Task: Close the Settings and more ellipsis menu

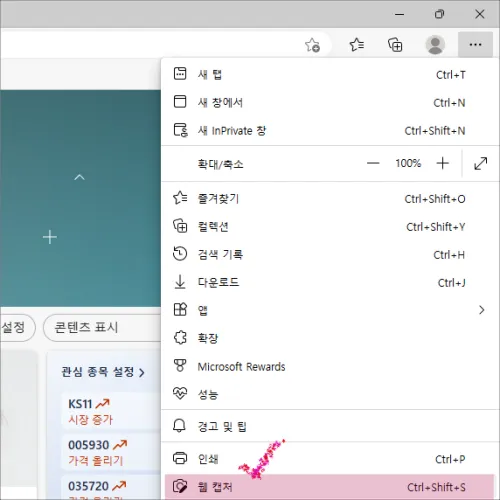Action: [x=475, y=45]
